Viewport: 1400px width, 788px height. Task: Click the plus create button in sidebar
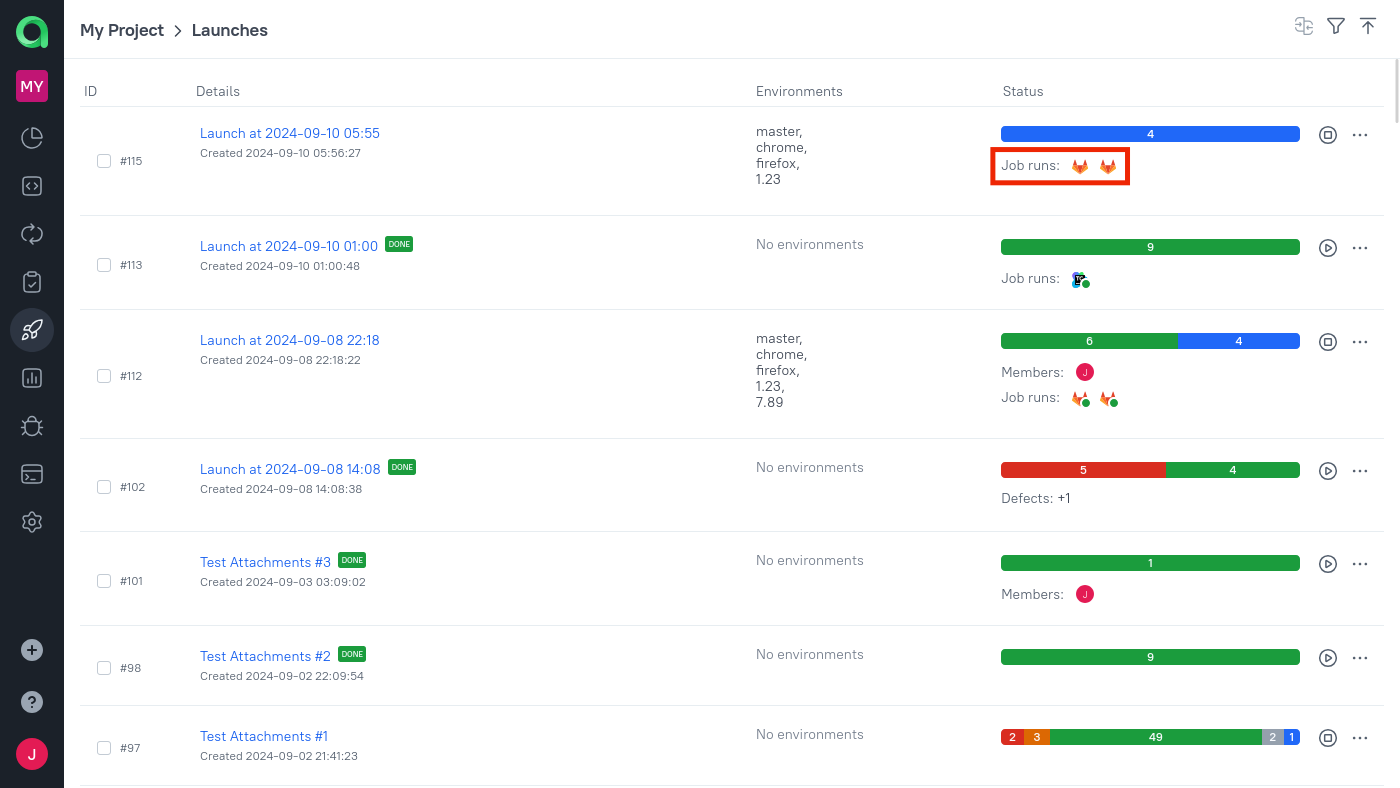32,650
